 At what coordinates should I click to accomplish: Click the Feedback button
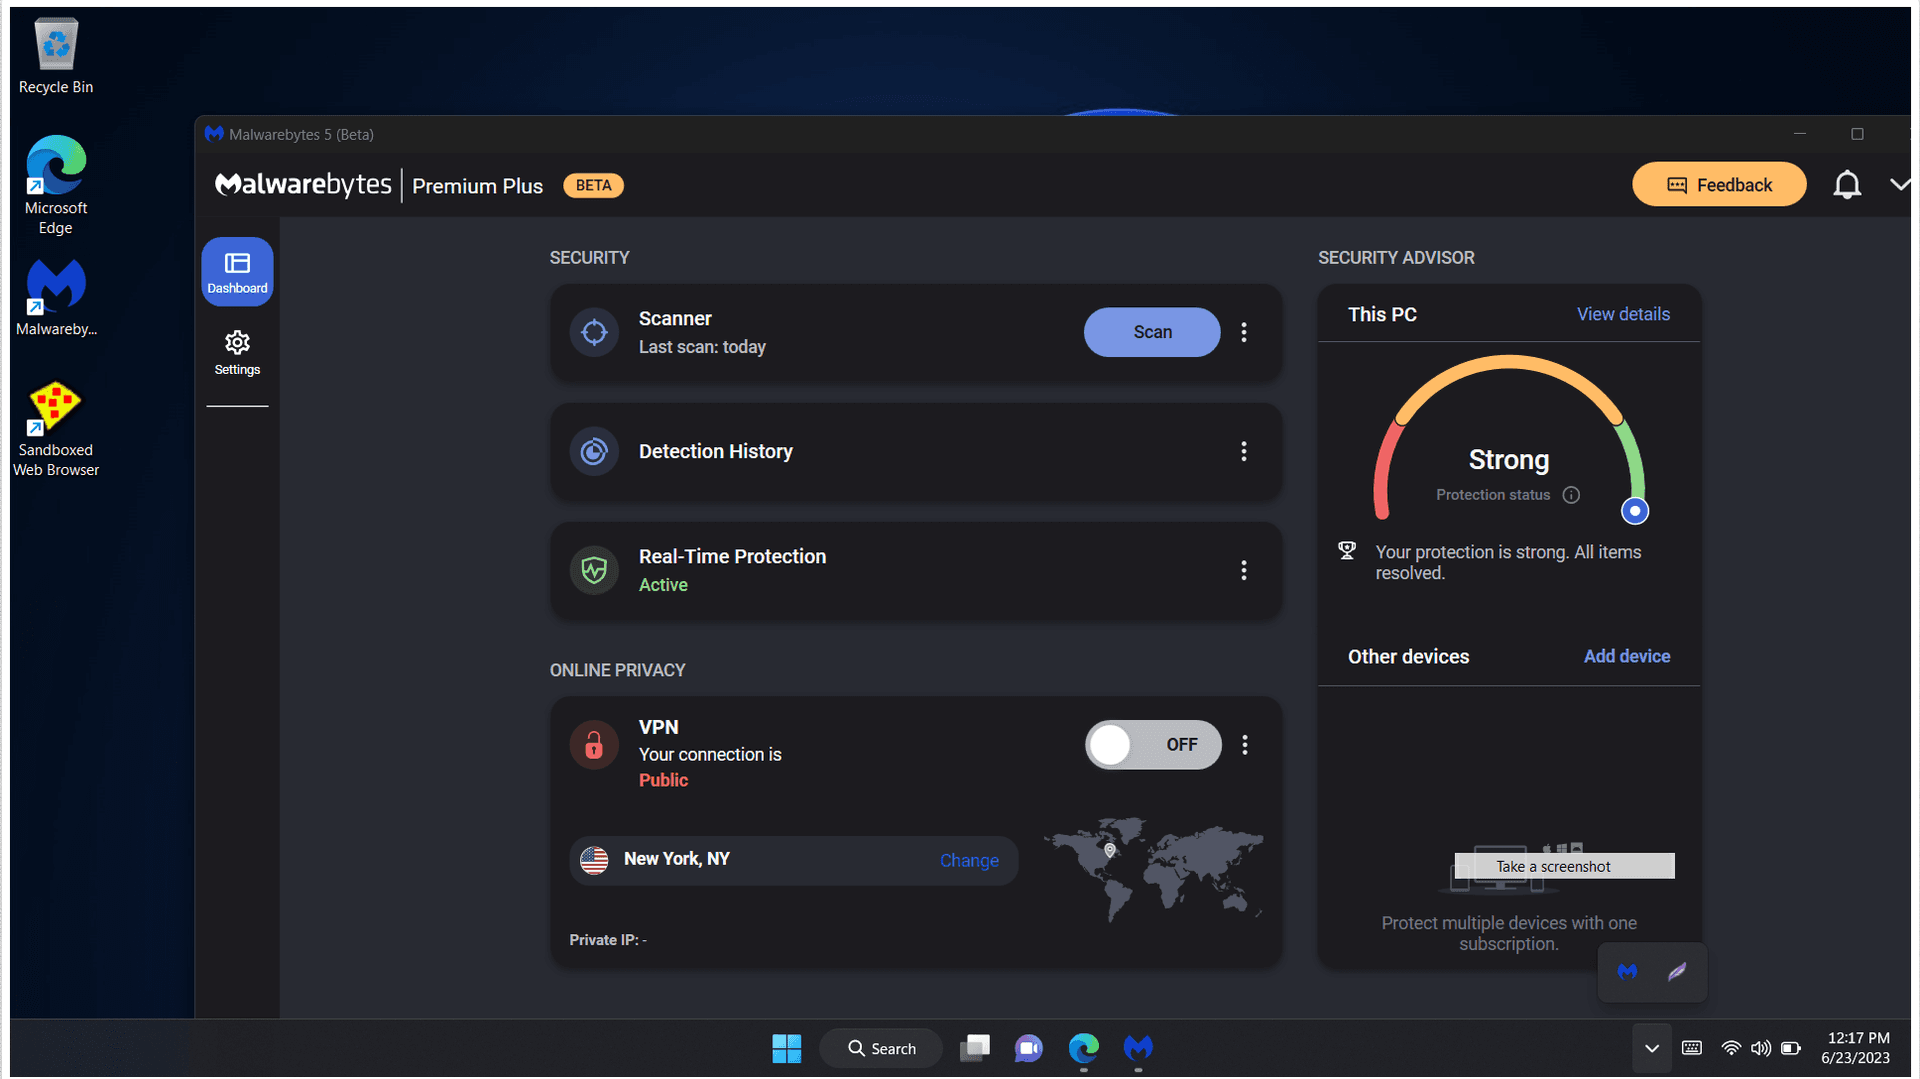pyautogui.click(x=1719, y=185)
